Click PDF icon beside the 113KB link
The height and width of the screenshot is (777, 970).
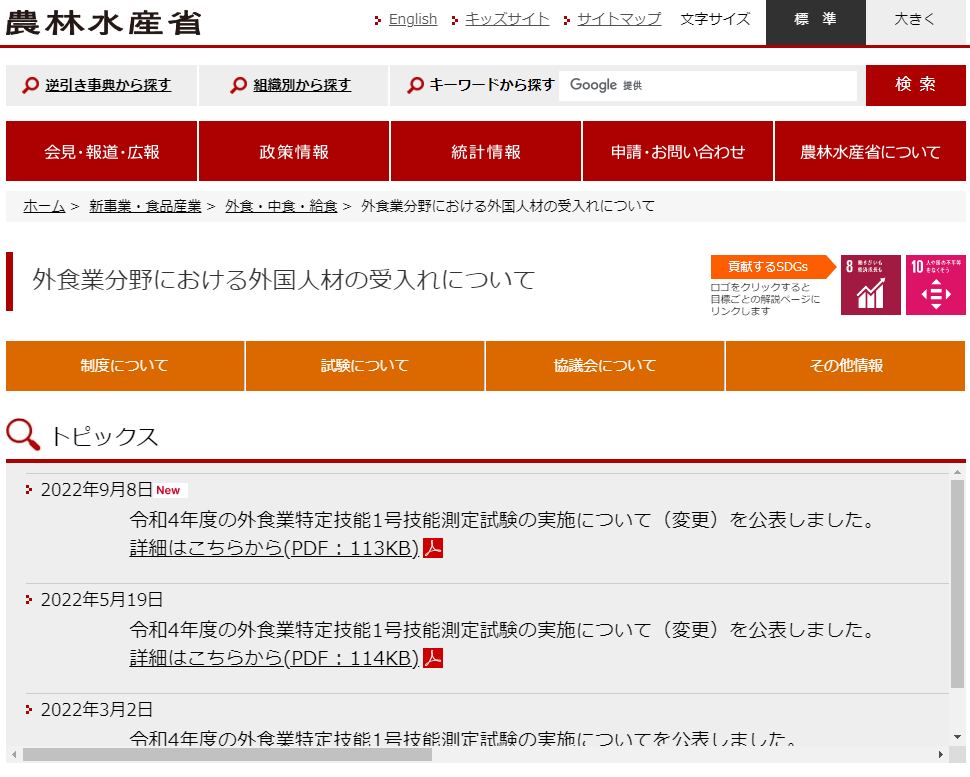point(433,548)
